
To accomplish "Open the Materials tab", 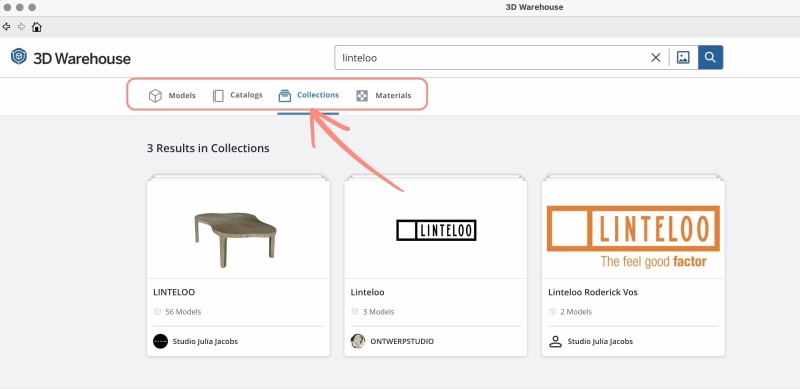I will pos(383,95).
